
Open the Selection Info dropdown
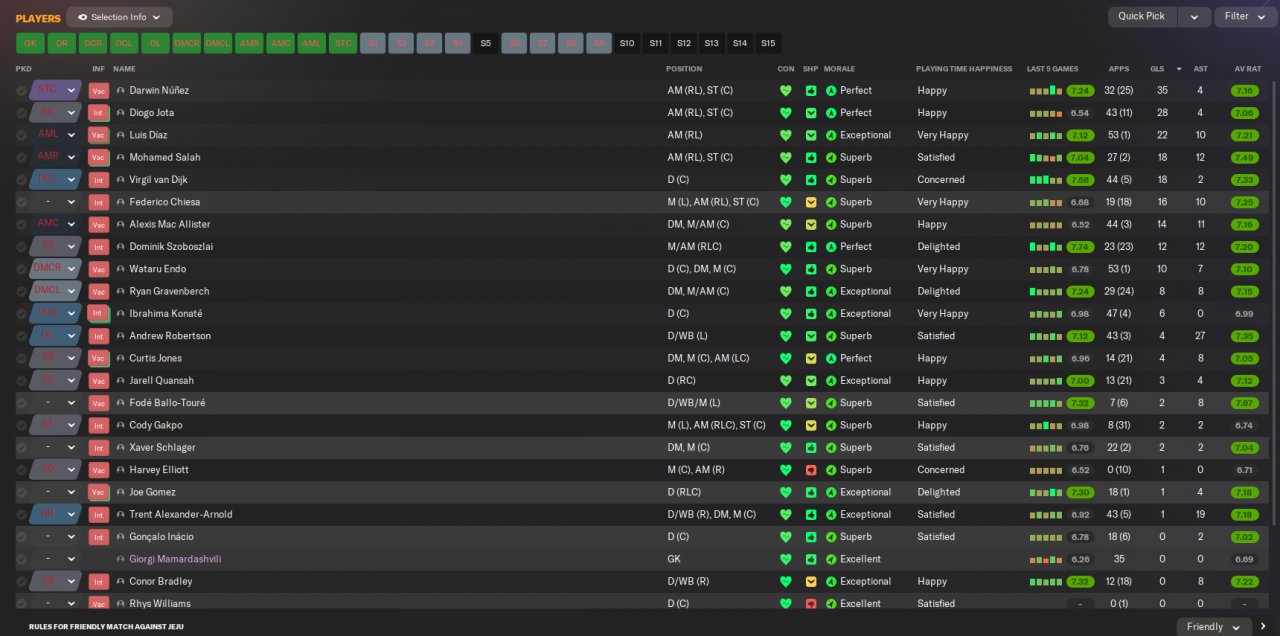pyautogui.click(x=119, y=17)
